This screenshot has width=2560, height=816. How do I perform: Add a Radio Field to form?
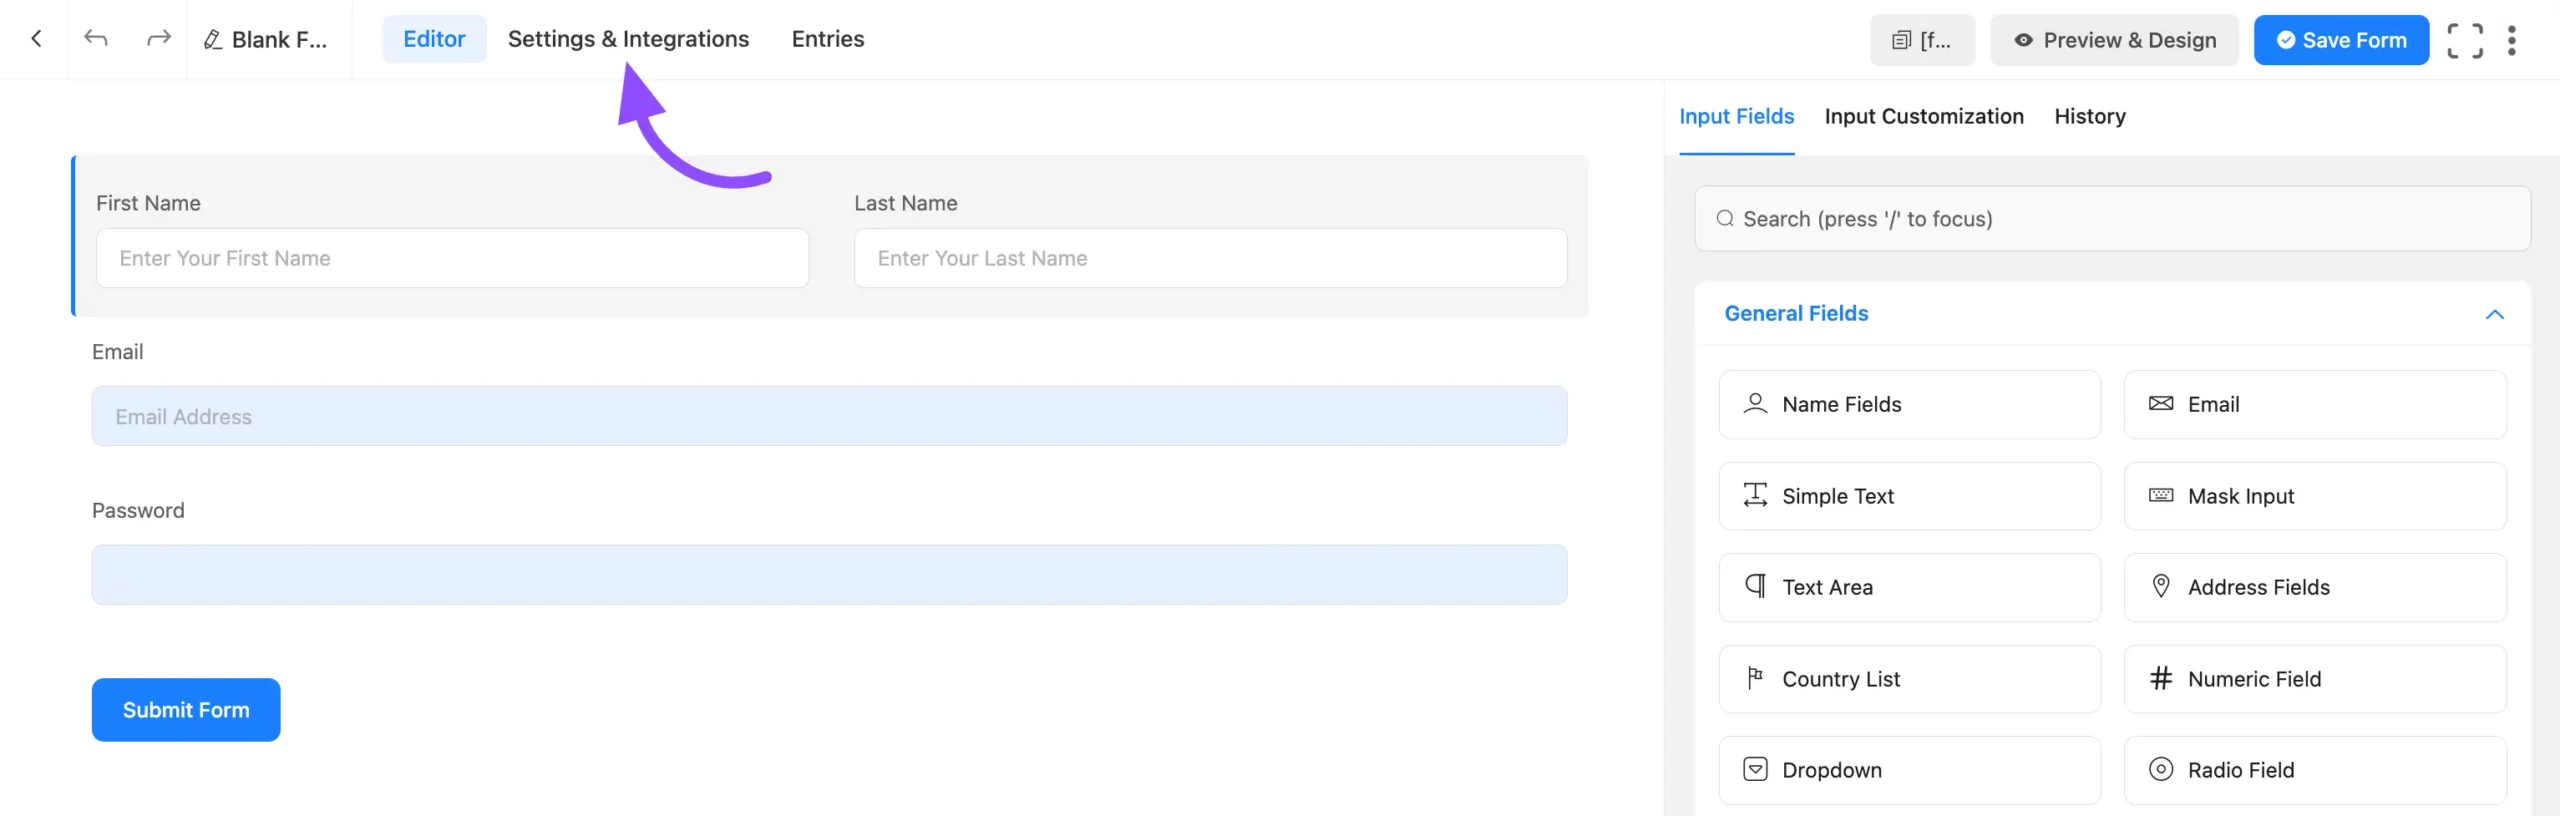2314,770
